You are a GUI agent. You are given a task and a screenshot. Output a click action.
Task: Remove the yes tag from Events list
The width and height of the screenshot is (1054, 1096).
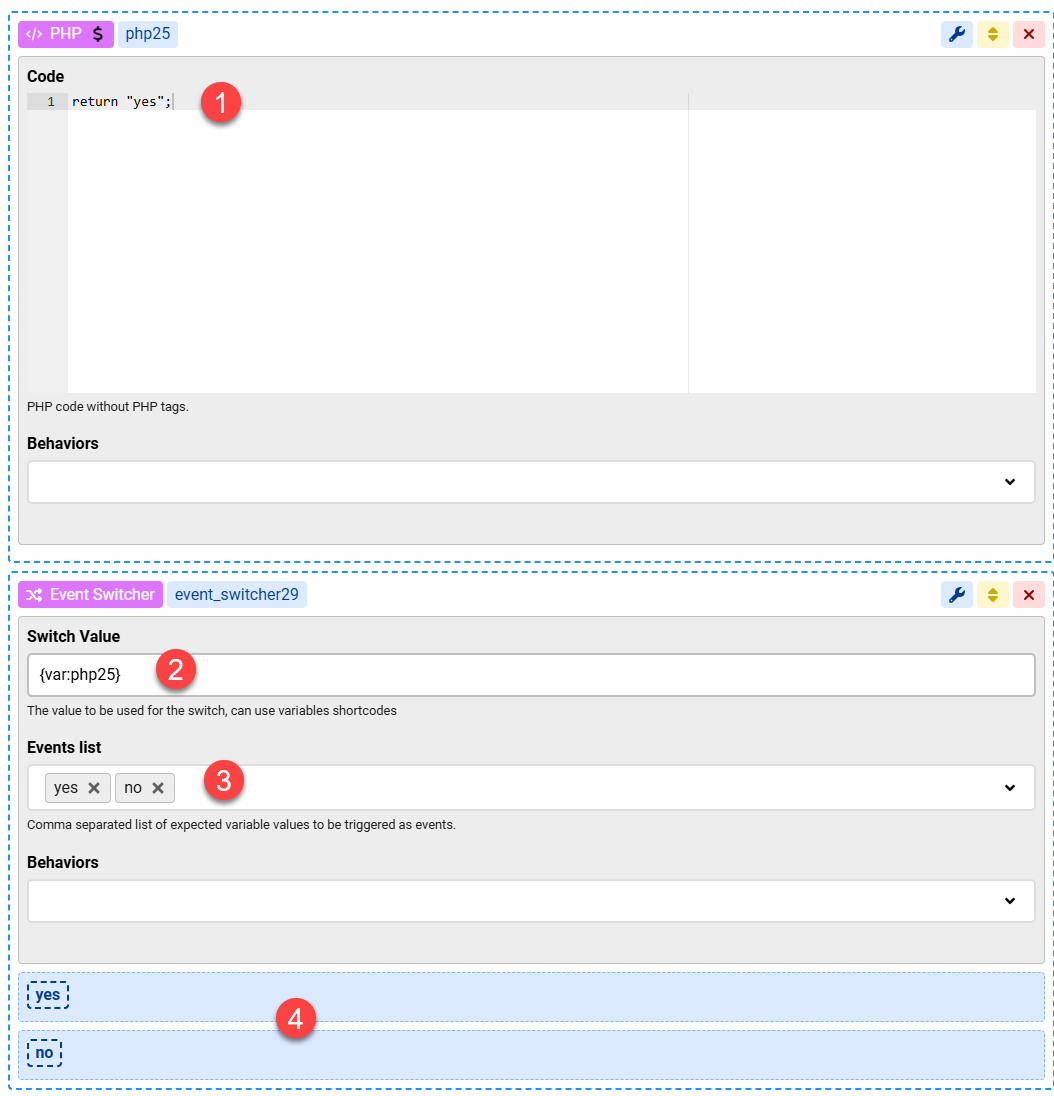click(x=94, y=788)
